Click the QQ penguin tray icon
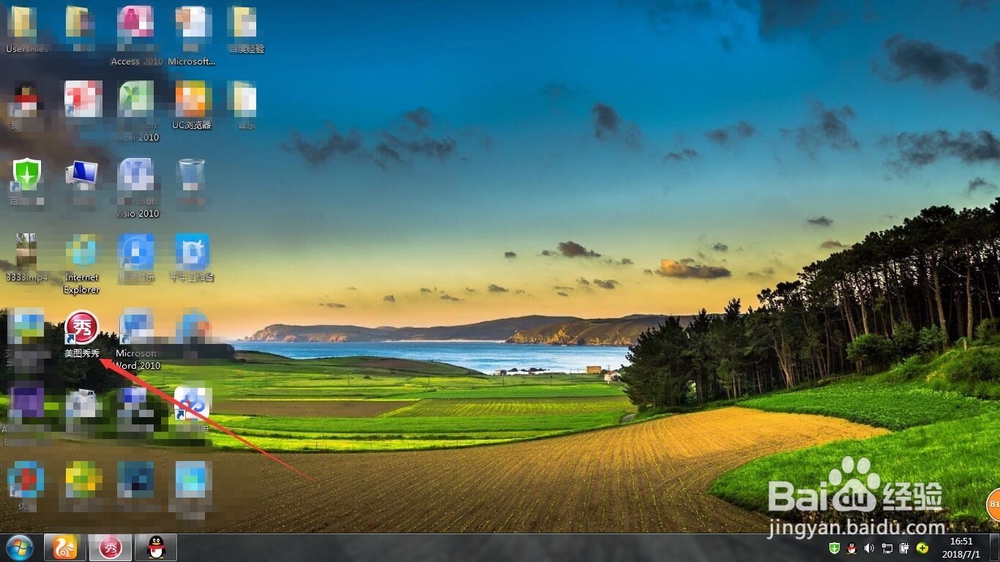 [851, 548]
